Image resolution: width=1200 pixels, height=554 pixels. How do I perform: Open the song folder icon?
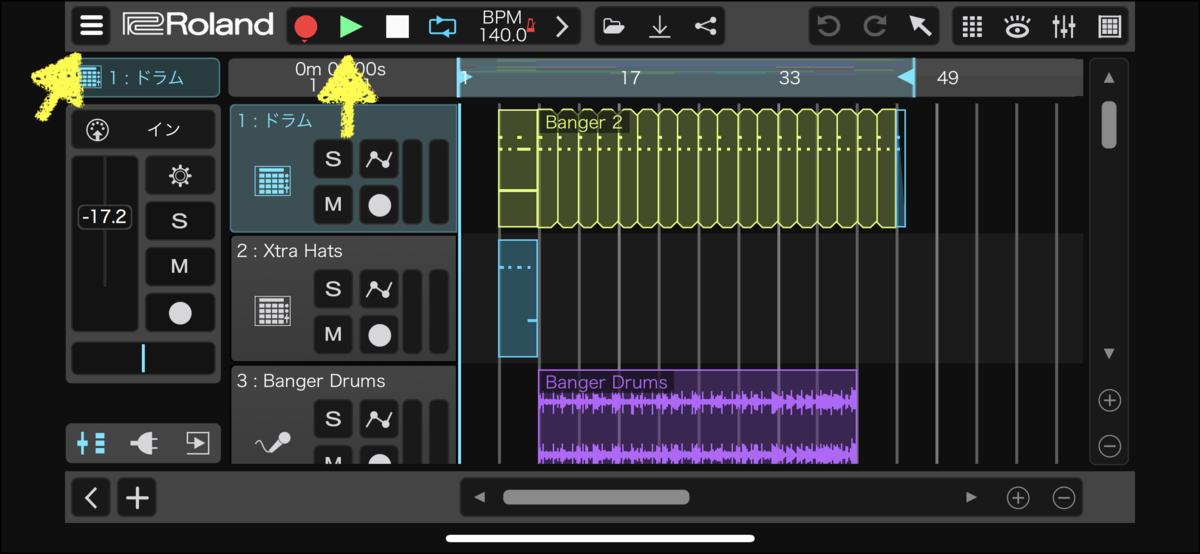click(x=613, y=27)
